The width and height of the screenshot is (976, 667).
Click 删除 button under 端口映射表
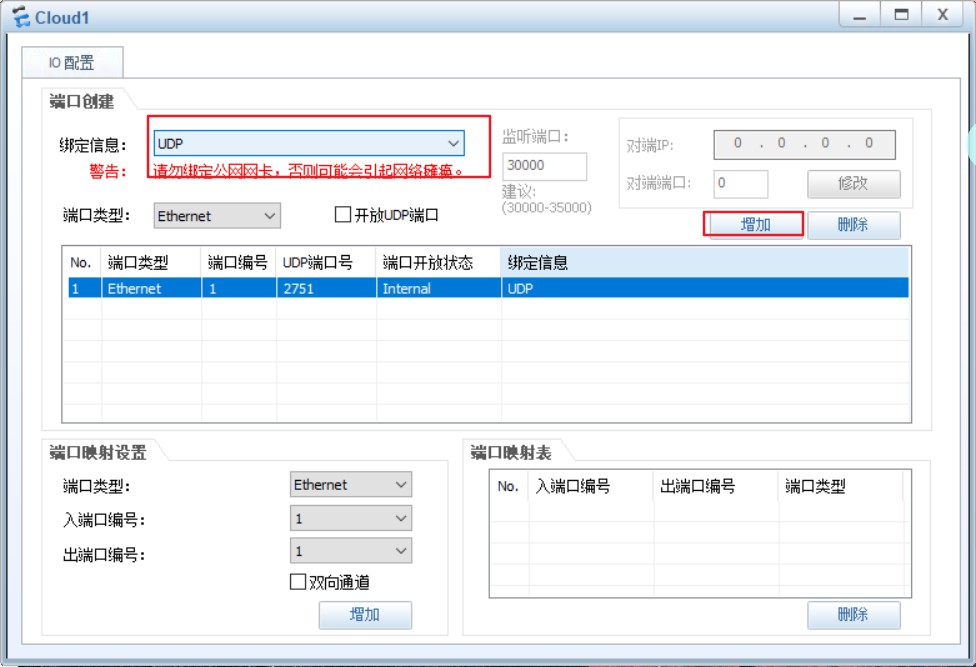pyautogui.click(x=853, y=615)
